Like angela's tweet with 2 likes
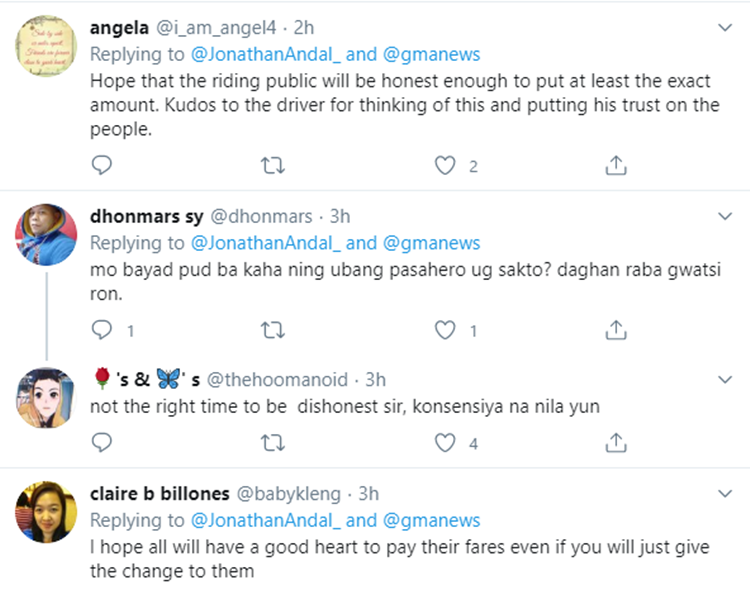The height and width of the screenshot is (594, 750). (x=445, y=166)
